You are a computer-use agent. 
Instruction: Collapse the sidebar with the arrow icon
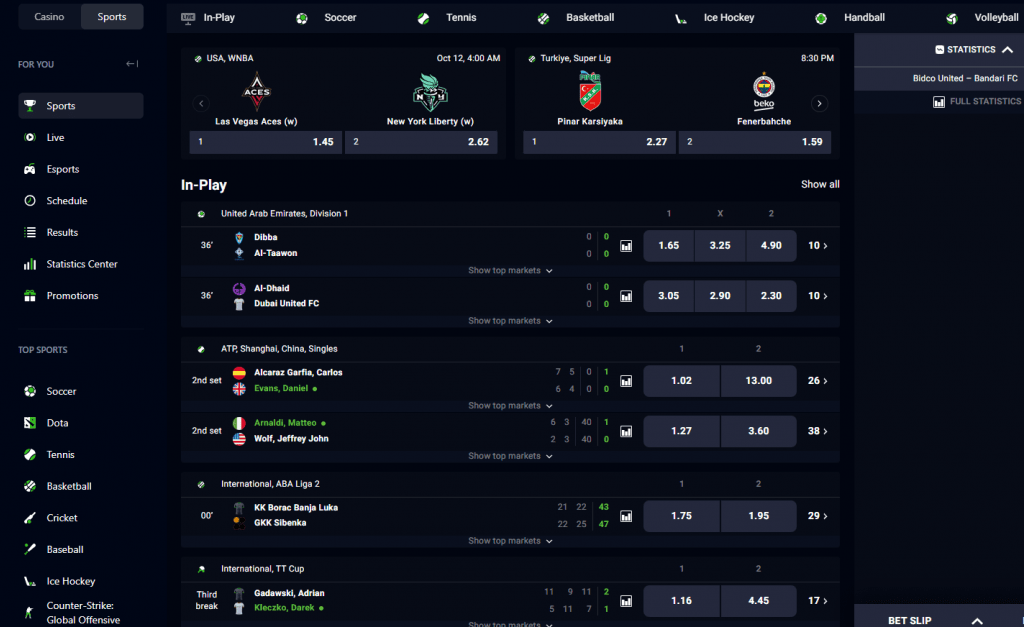[x=132, y=64]
